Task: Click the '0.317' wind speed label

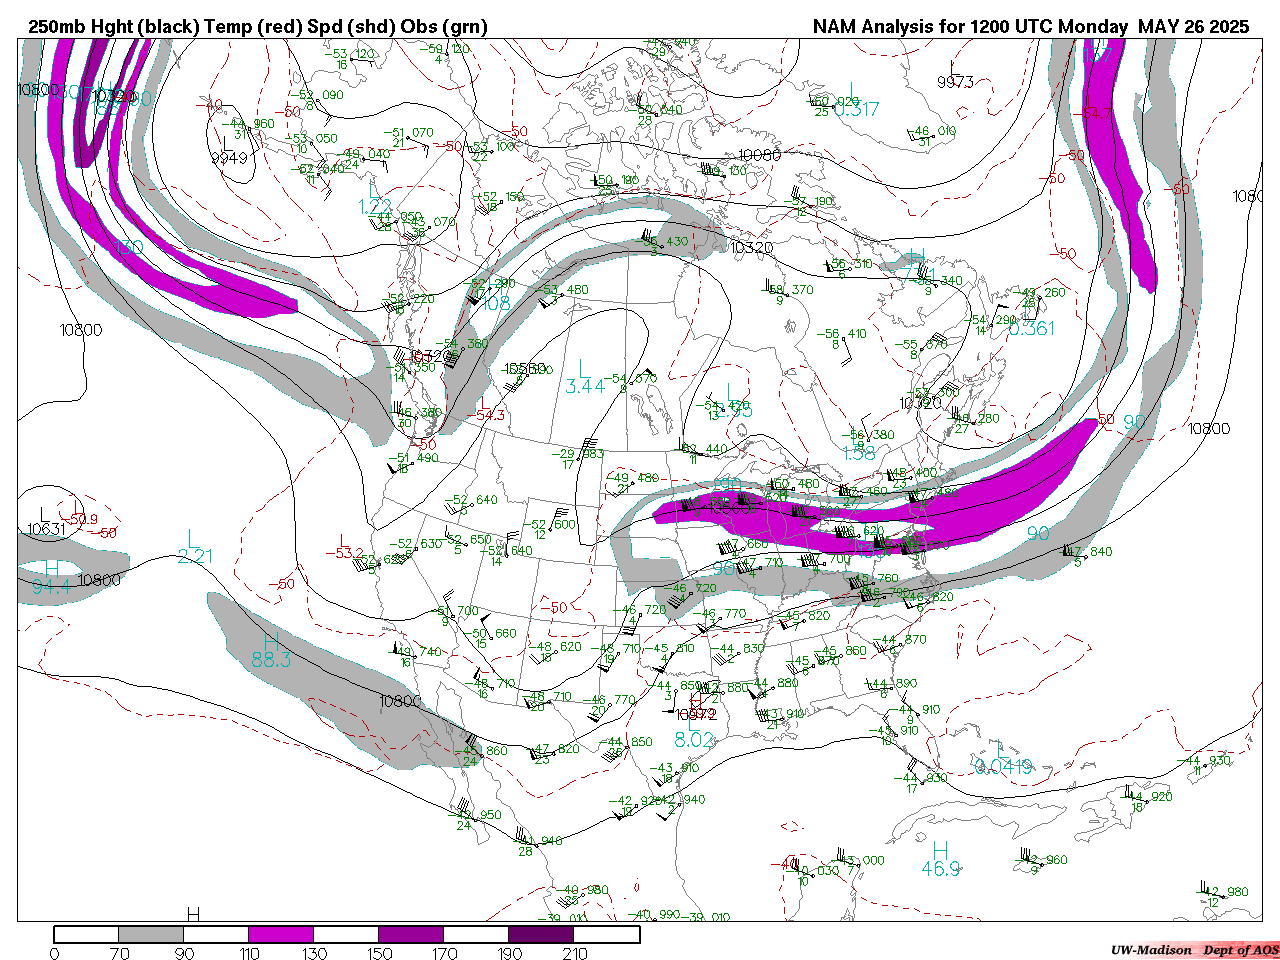Action: 856,110
